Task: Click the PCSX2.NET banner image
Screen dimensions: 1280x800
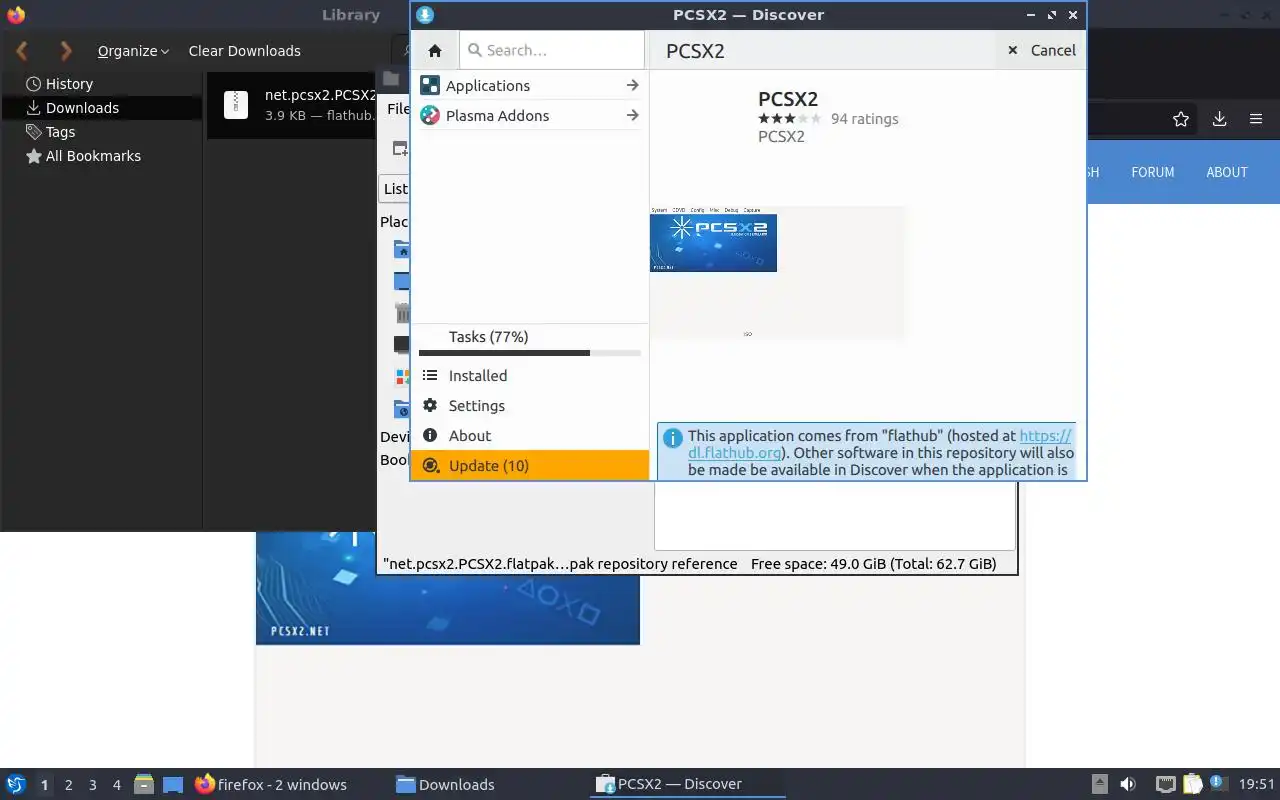Action: (448, 588)
